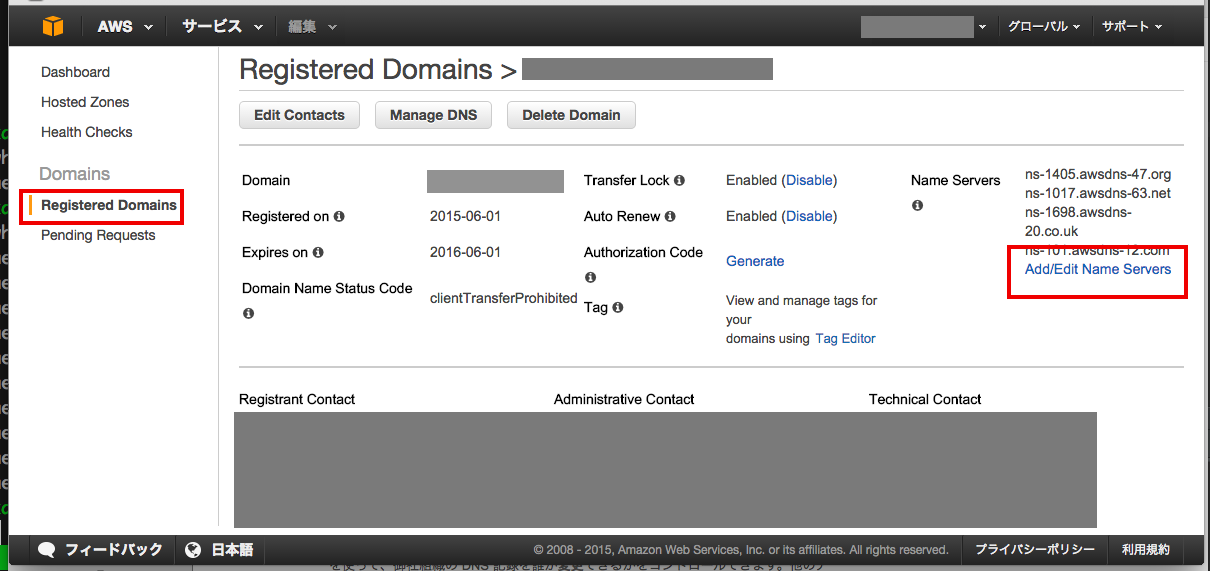The width and height of the screenshot is (1210, 571).
Task: Click フィードバック feedback in footer
Action: point(113,550)
